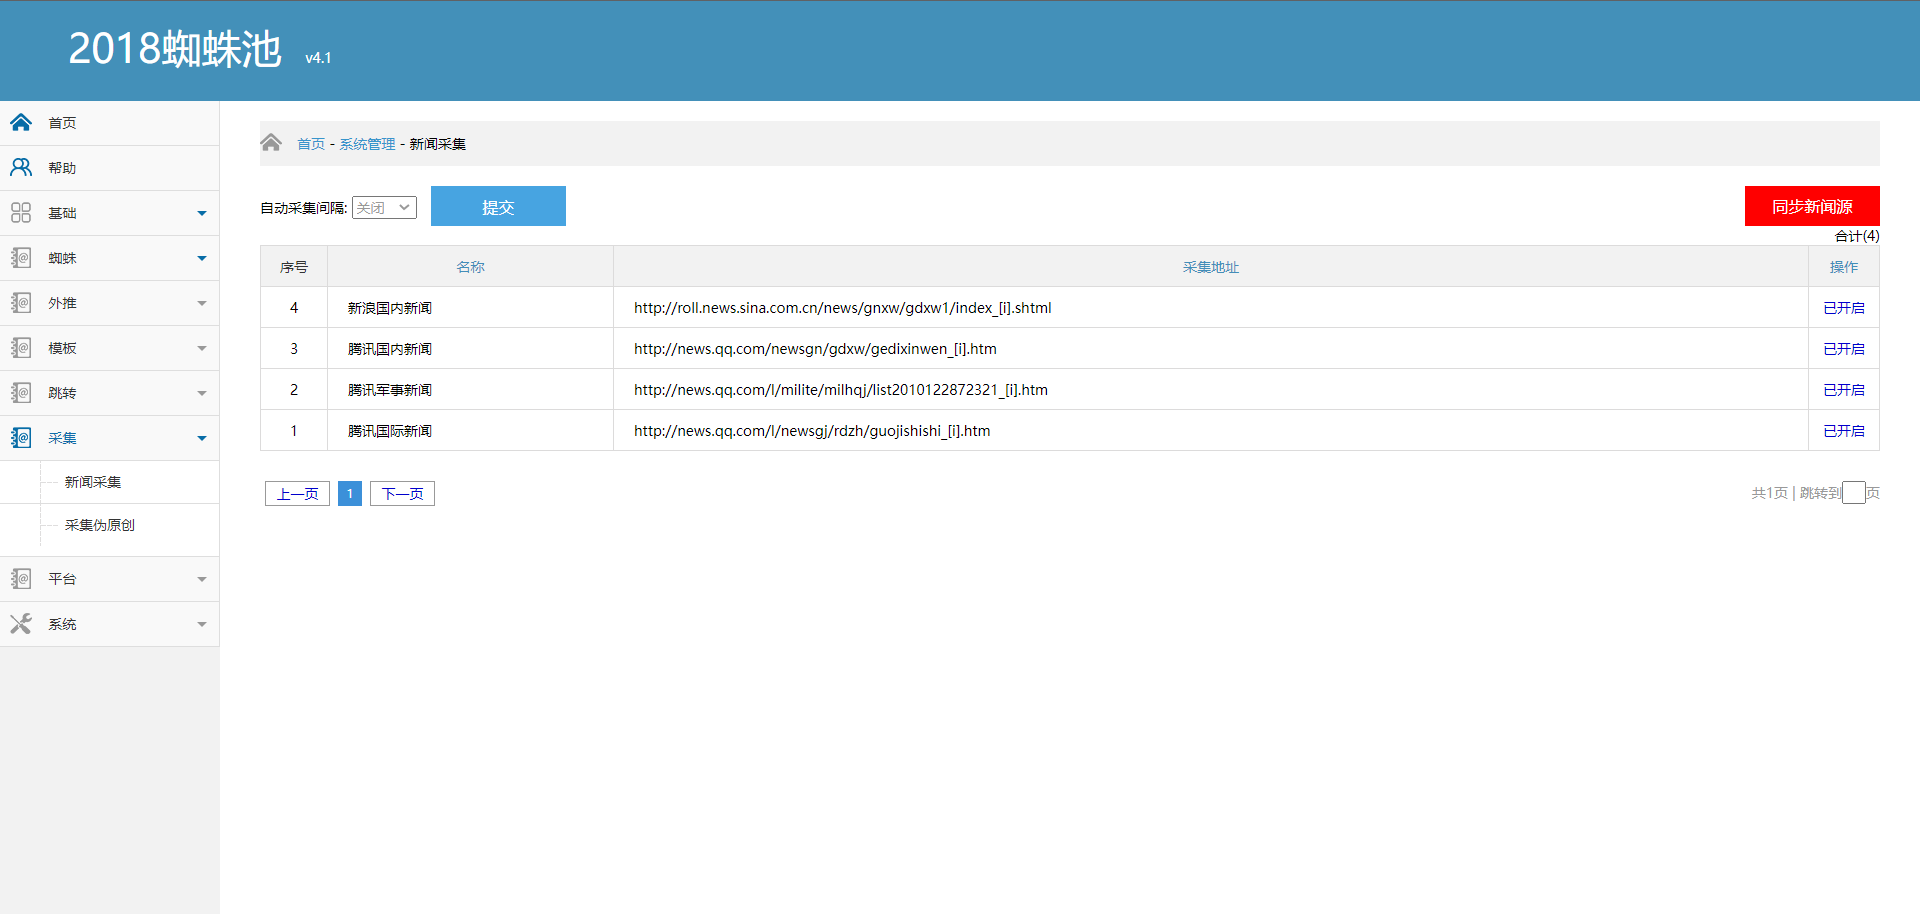Click the 名称 column header
The height and width of the screenshot is (914, 1920).
pos(470,267)
